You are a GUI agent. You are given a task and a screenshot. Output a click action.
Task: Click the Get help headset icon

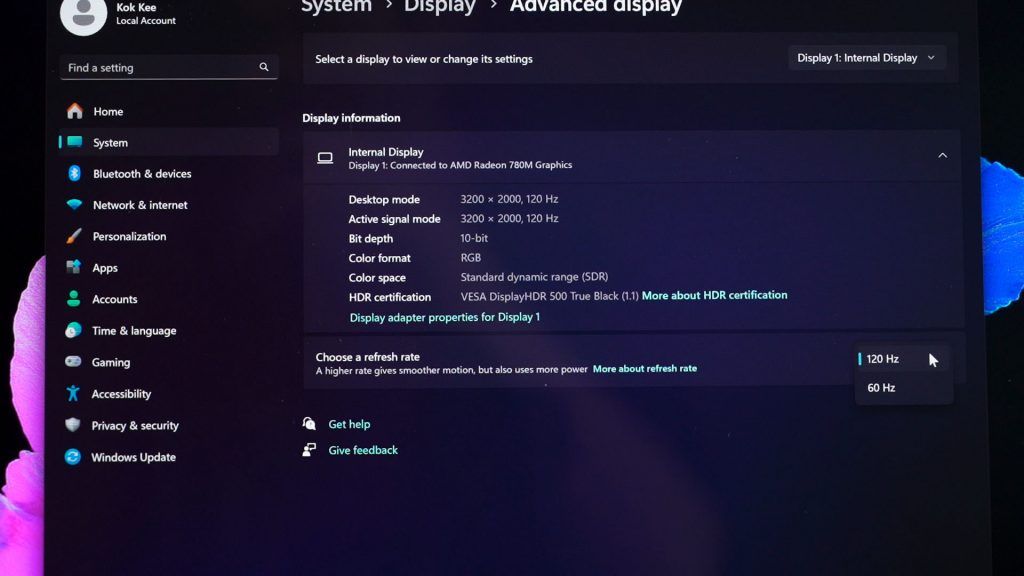coord(309,424)
